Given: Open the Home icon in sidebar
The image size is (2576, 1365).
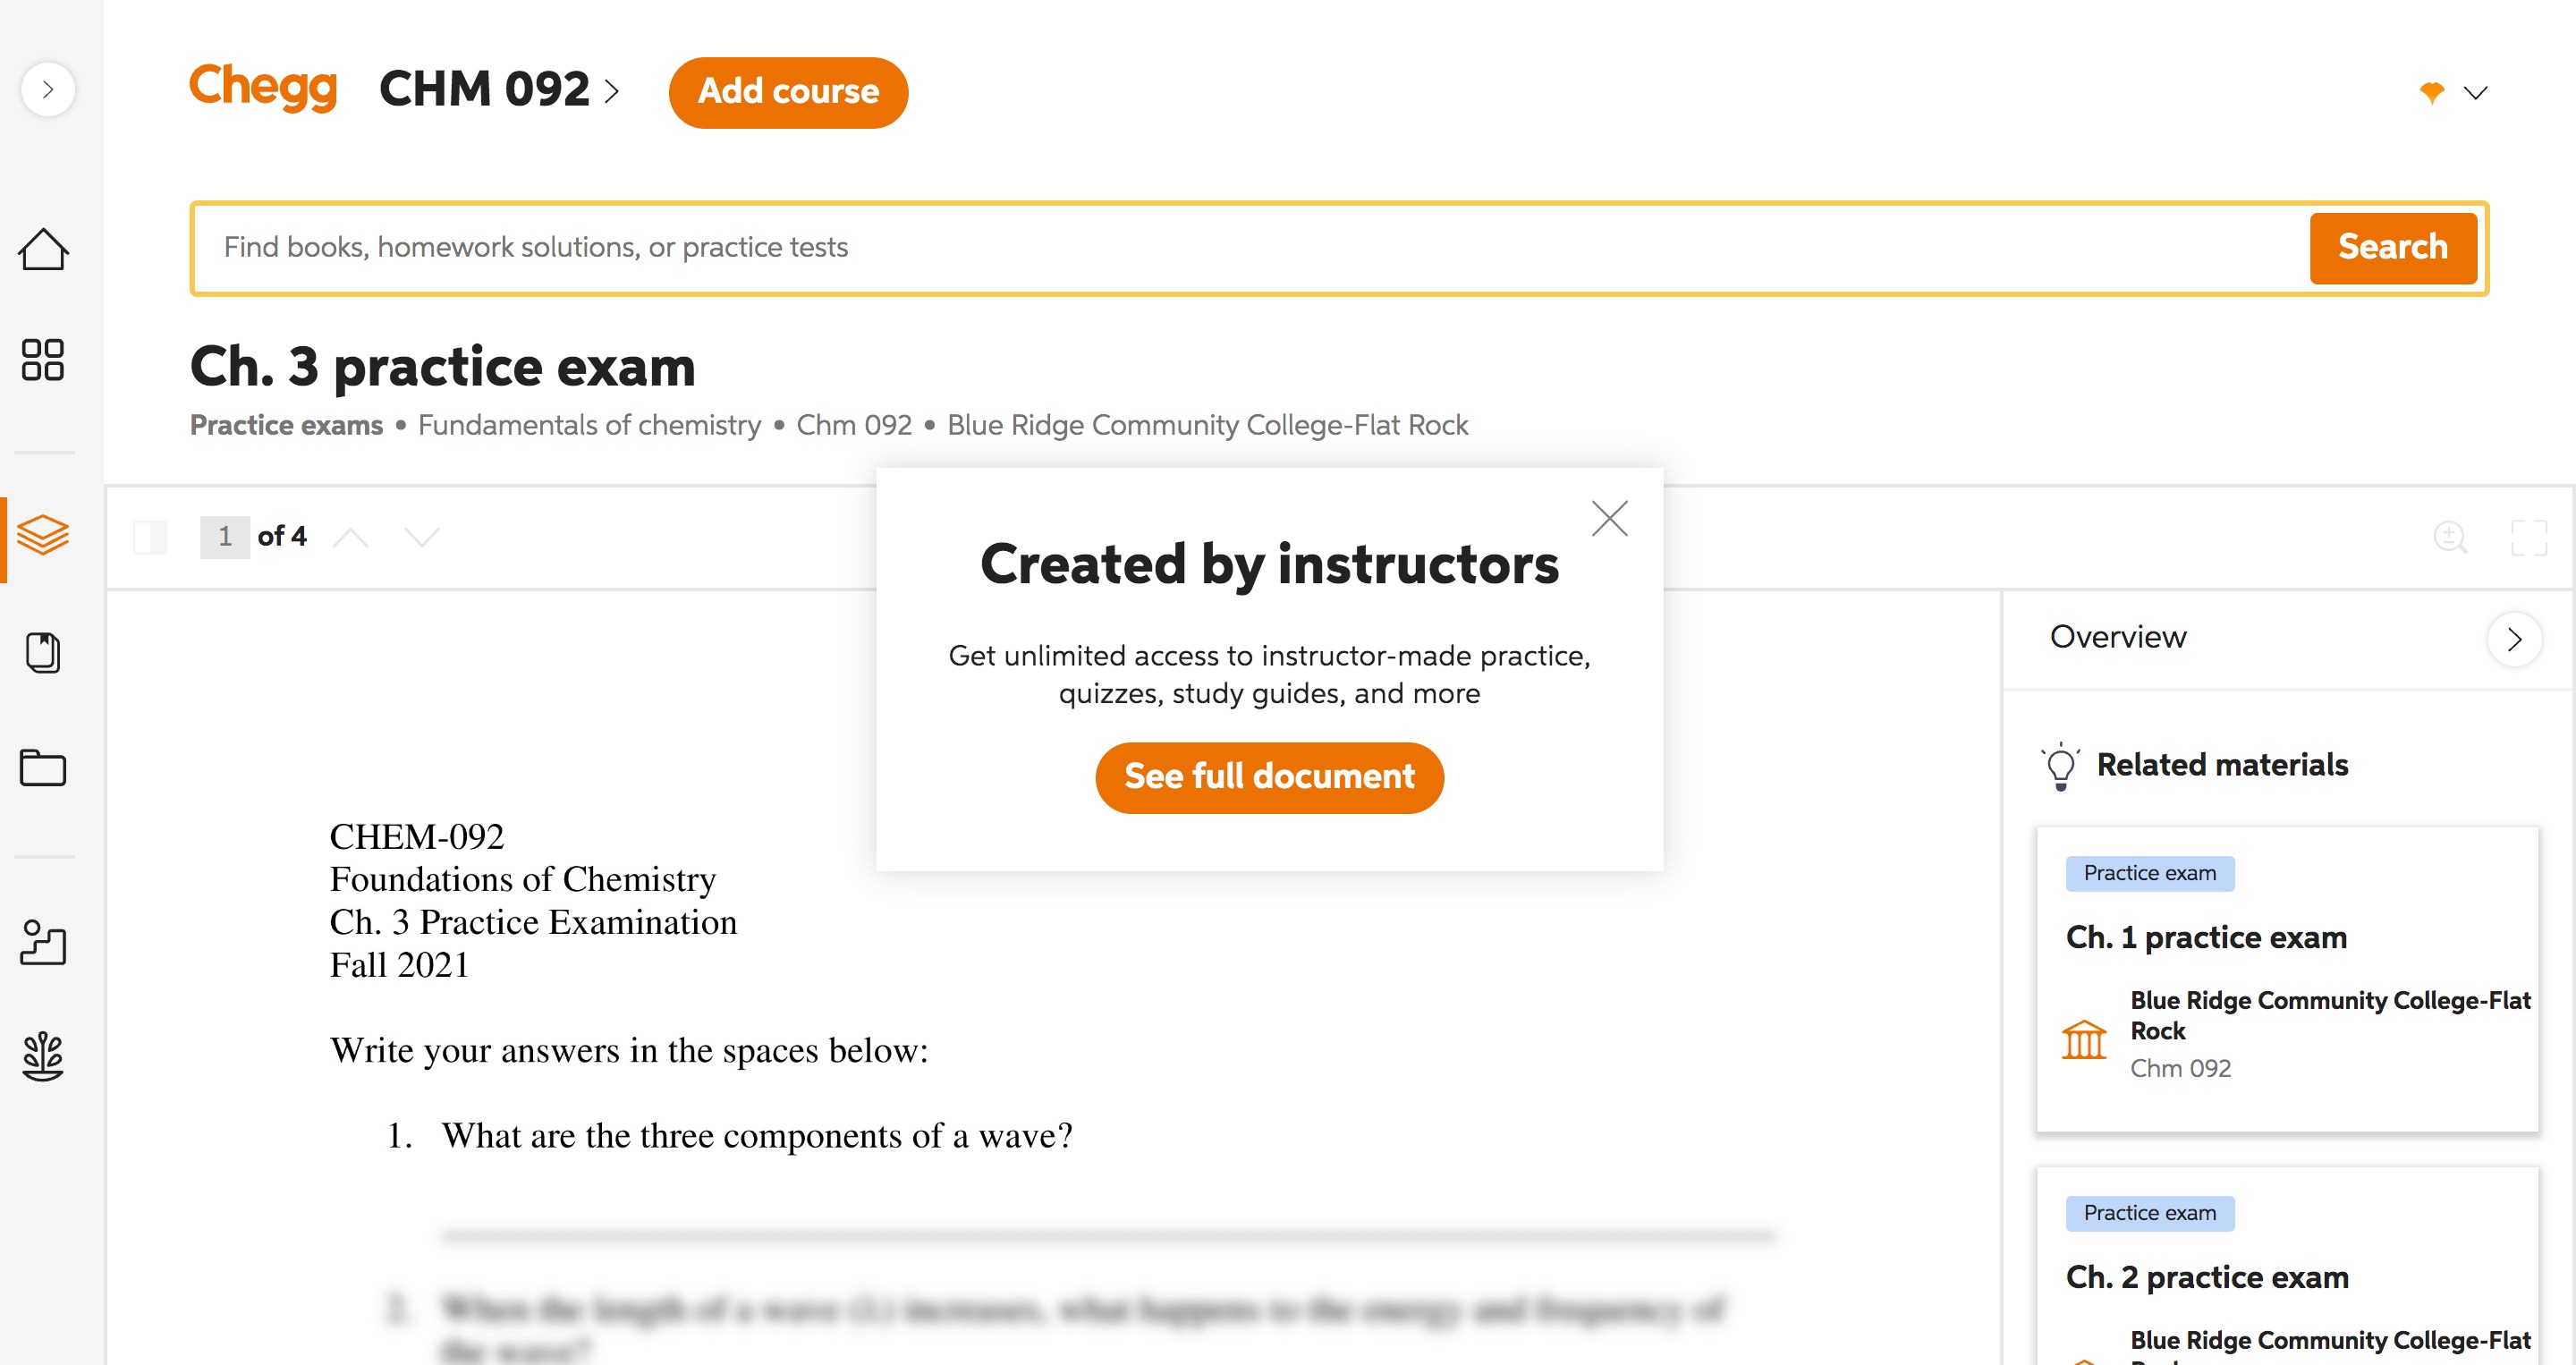Looking at the screenshot, I should pyautogui.click(x=43, y=250).
